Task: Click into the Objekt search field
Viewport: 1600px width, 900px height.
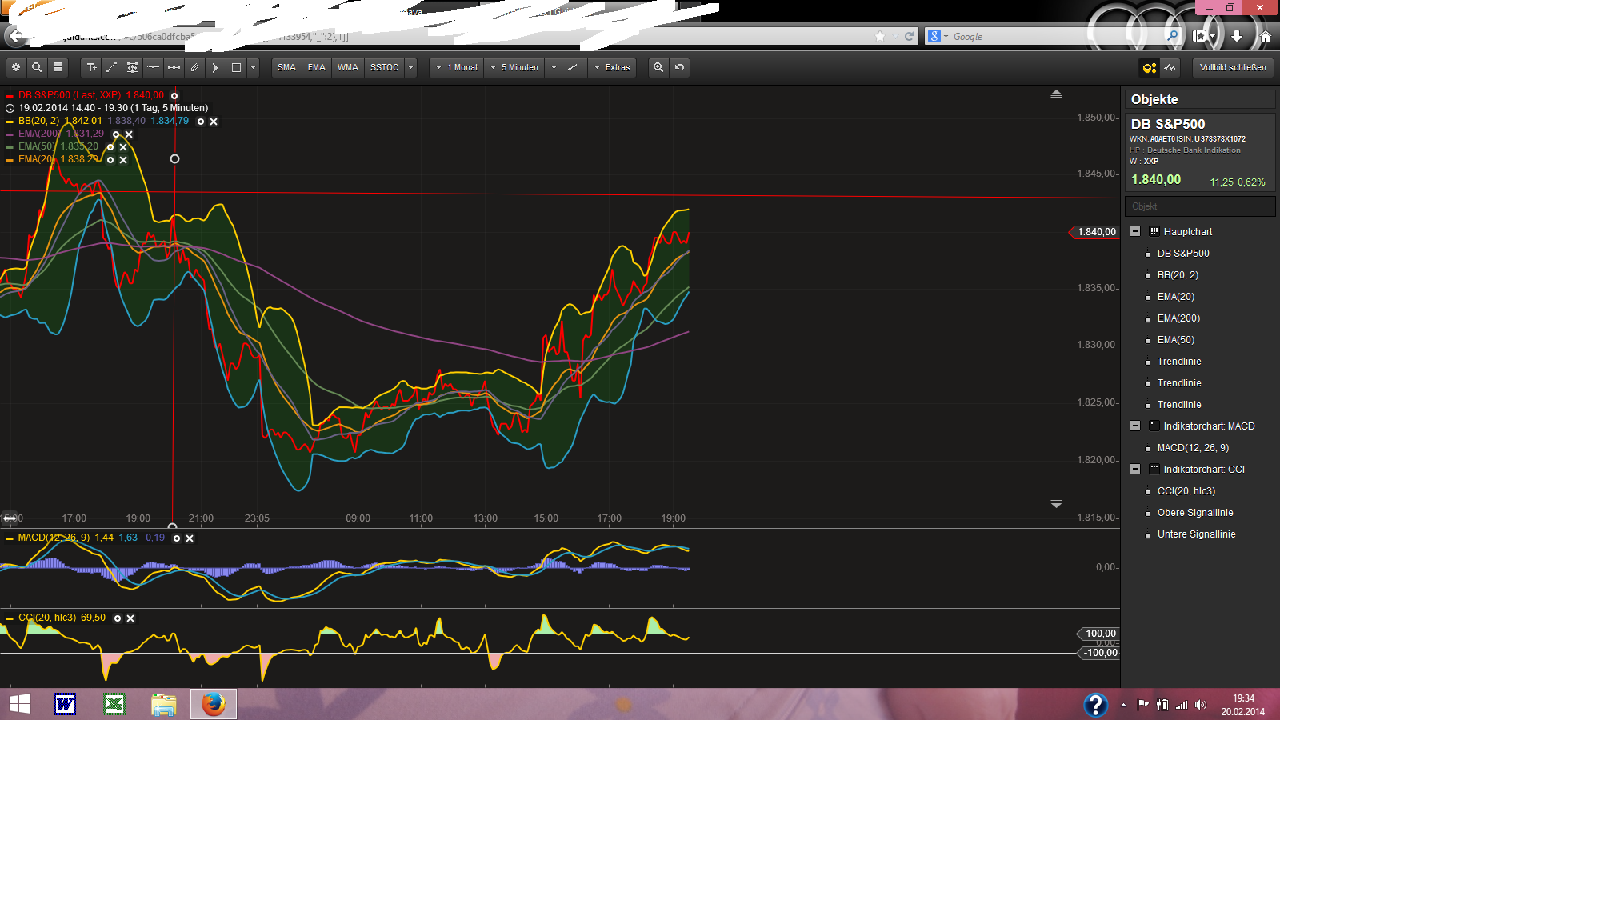Action: [1200, 206]
